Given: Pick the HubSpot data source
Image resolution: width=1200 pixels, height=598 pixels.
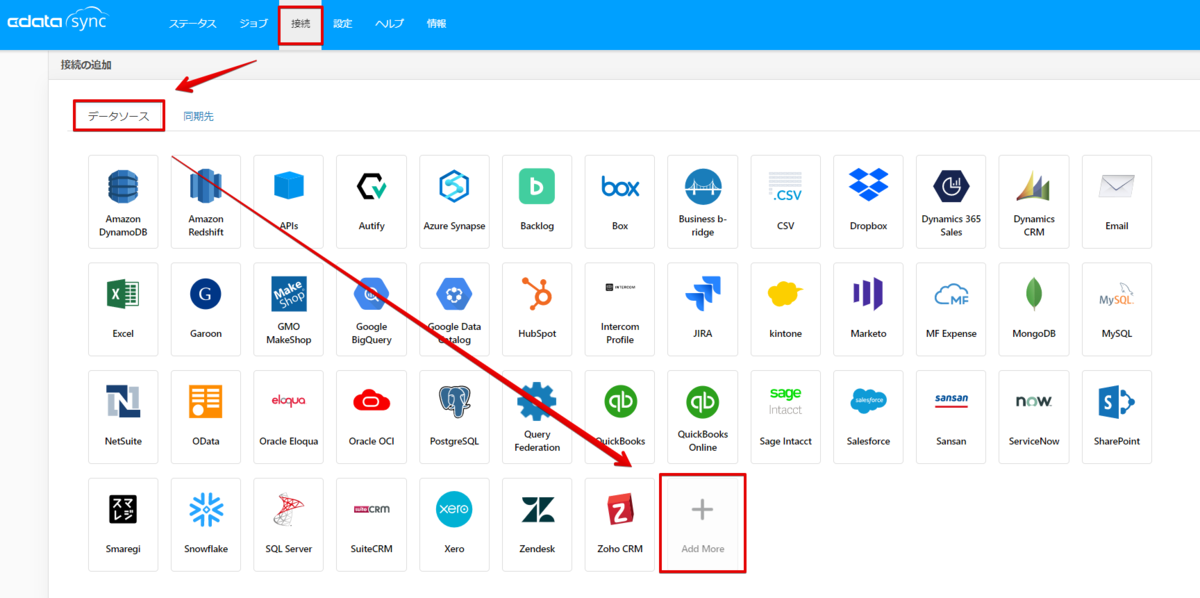Looking at the screenshot, I should (537, 310).
